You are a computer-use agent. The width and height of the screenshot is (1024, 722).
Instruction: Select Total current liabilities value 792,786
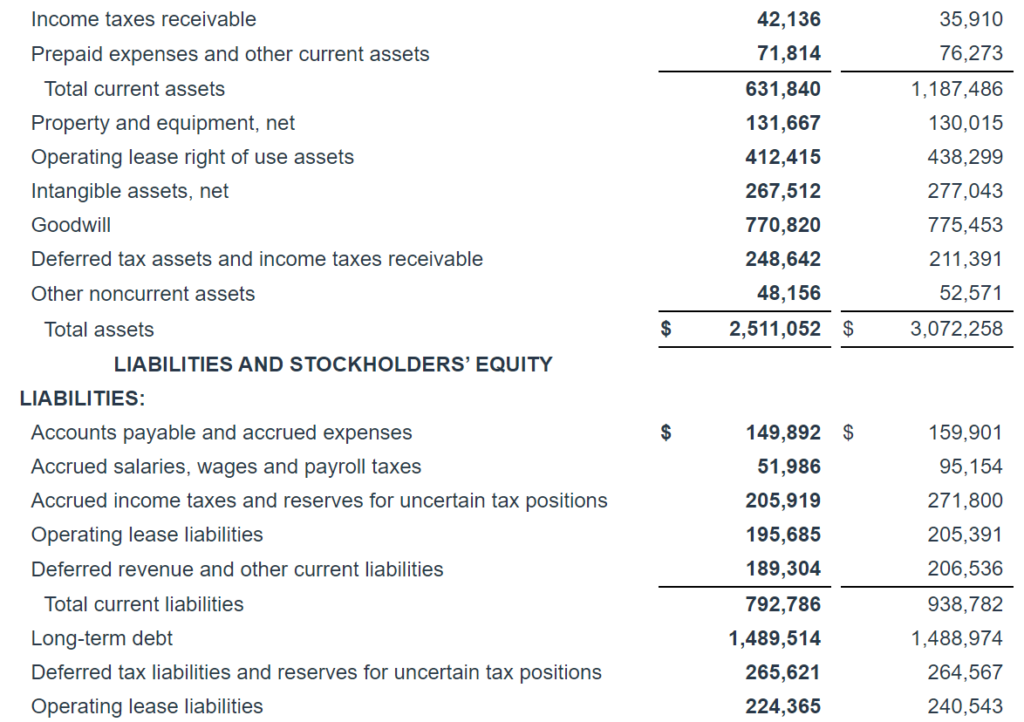783,604
